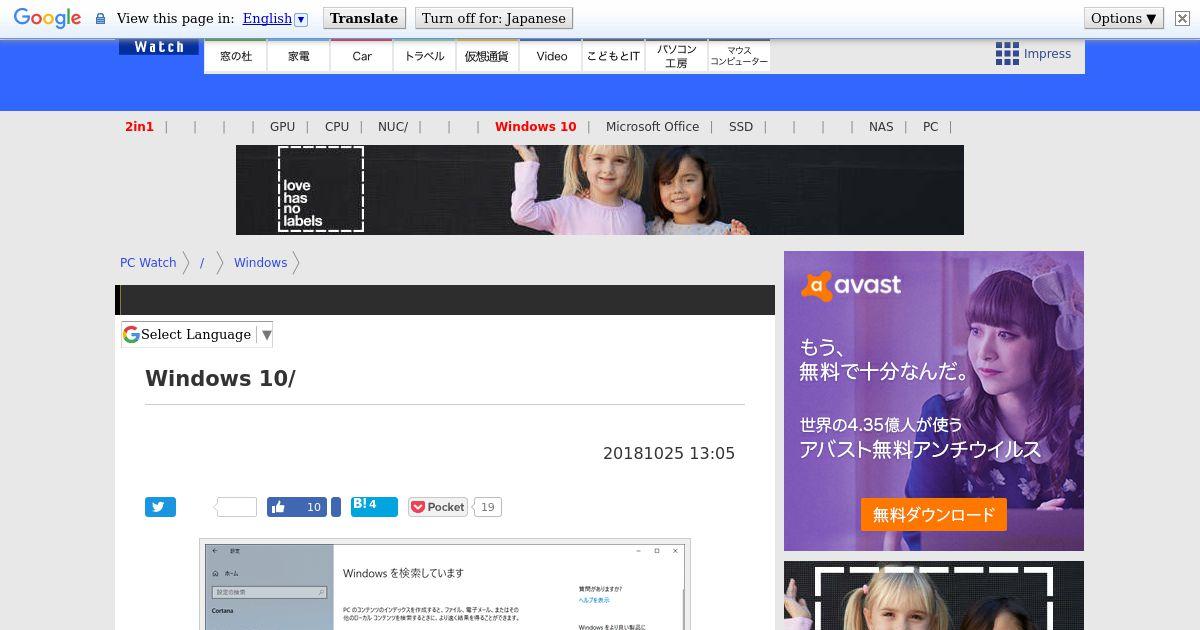Click the article date 20181025 13:05
This screenshot has height=630, width=1200.
coord(669,453)
